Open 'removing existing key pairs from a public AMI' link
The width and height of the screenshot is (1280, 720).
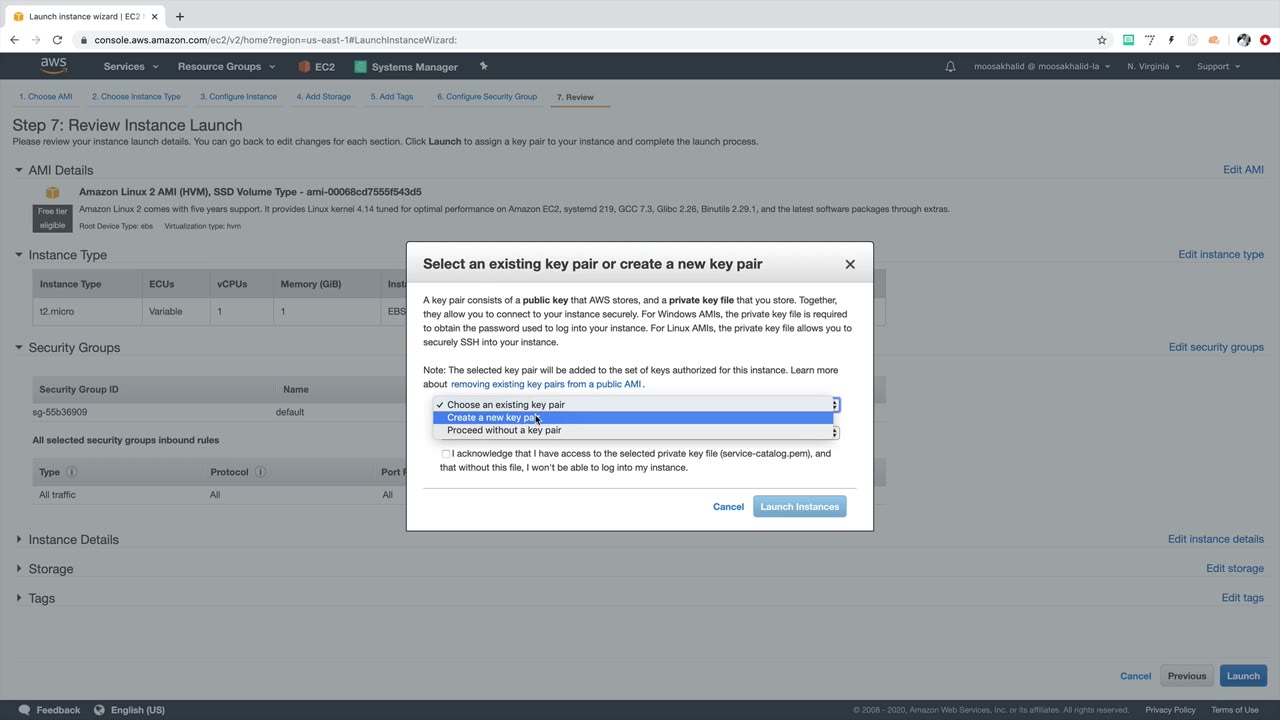pyautogui.click(x=546, y=384)
